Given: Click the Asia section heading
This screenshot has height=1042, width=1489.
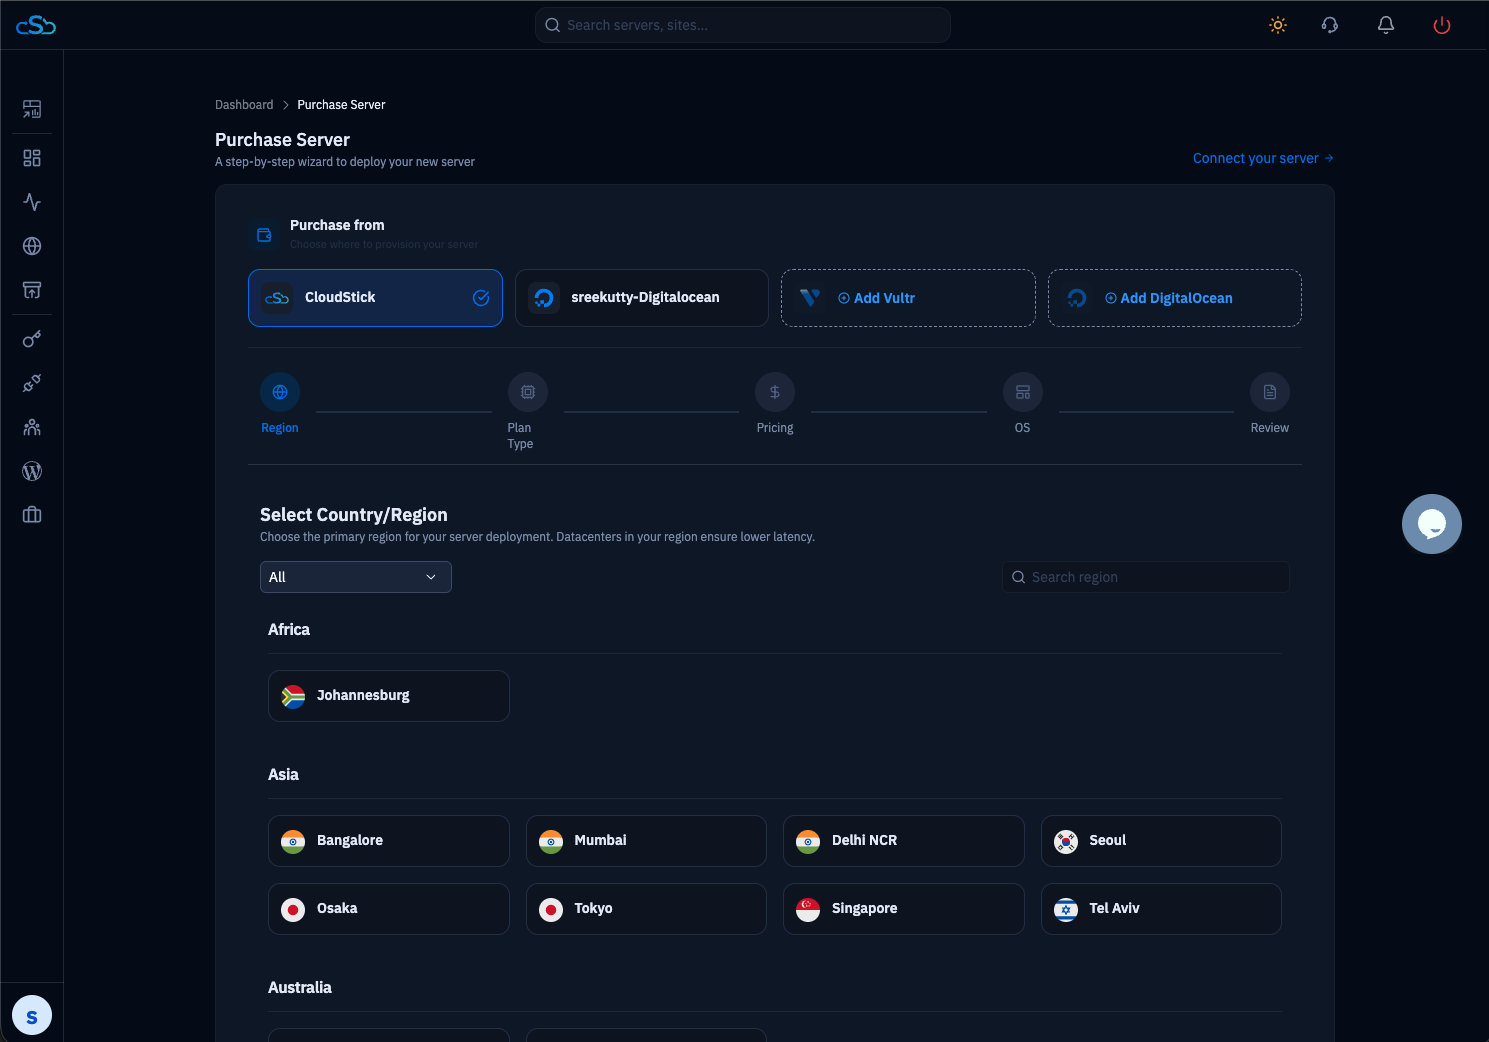Looking at the screenshot, I should tap(283, 774).
